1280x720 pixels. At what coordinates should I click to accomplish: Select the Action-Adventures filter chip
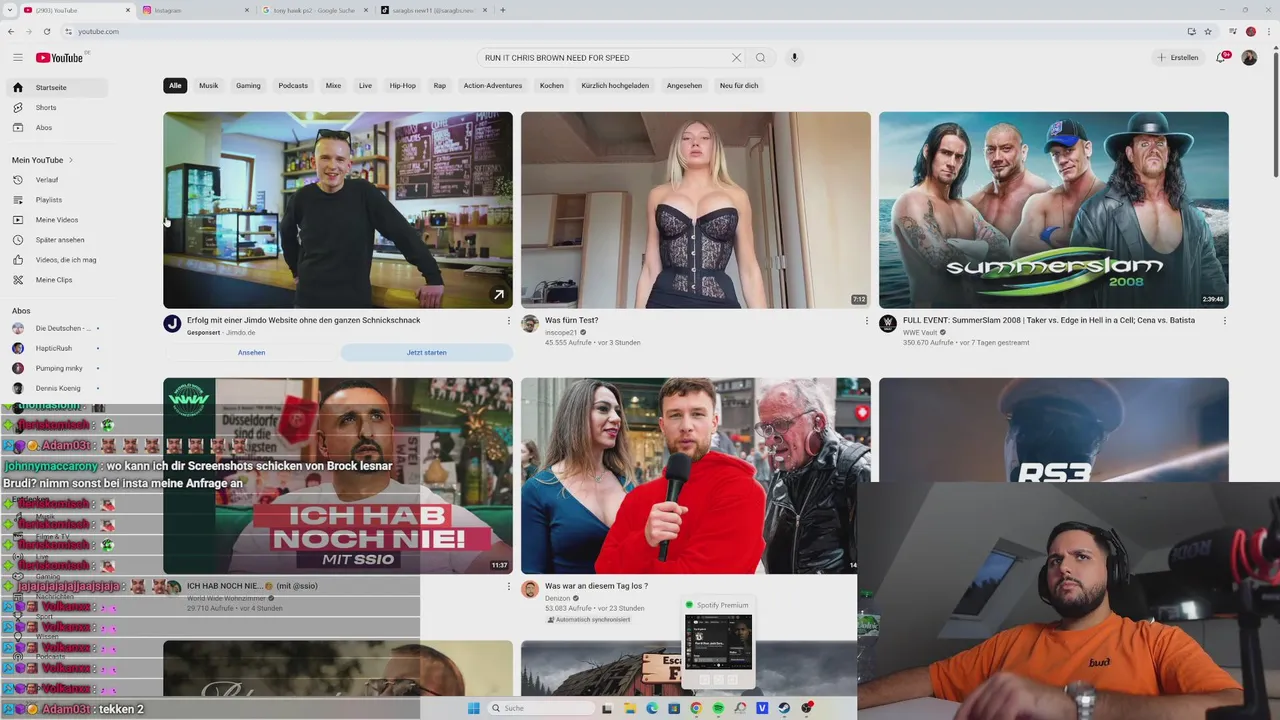(x=493, y=86)
